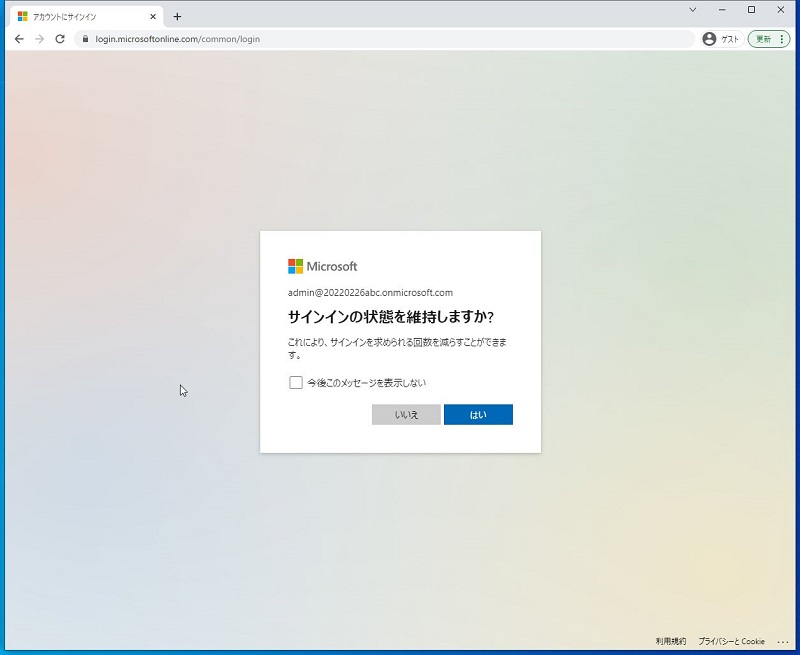Select the アカウントにサインイン browser tab

coord(87,17)
